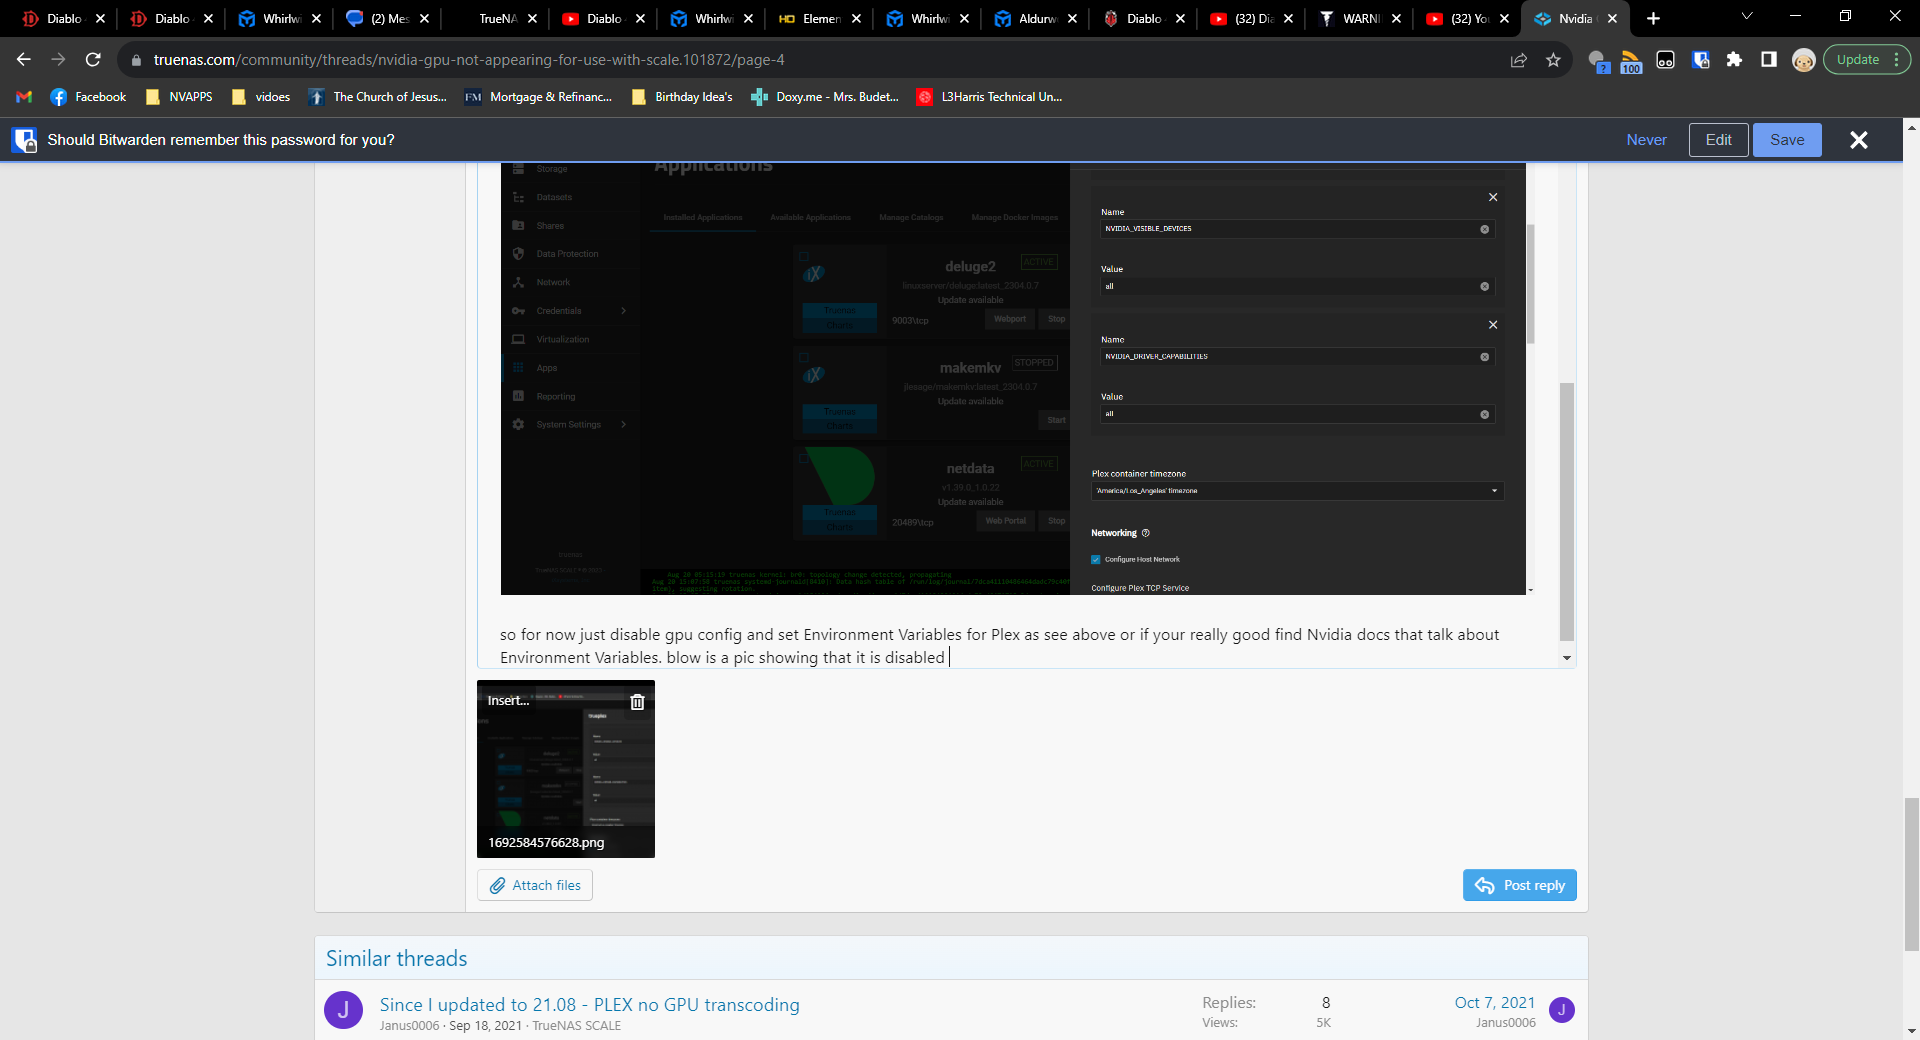Open Janus0006 avatar on the left
The width and height of the screenshot is (1920, 1040).
343,1010
